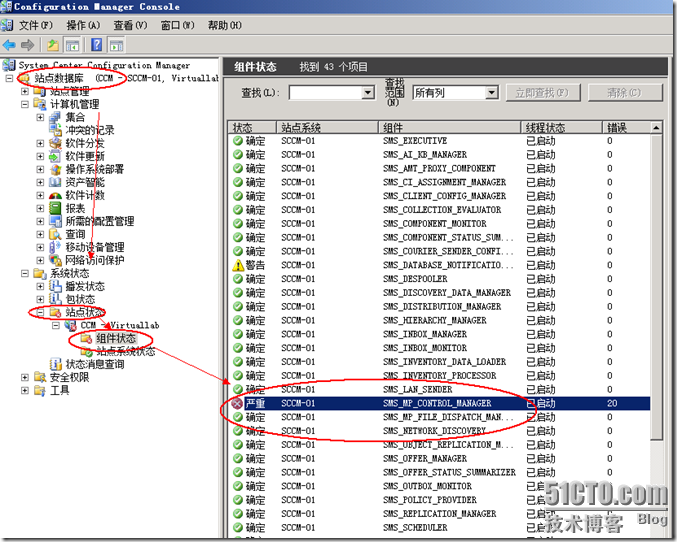Open the 窗口(W) menu
Viewport: 677px width, 542px height.
(177, 25)
